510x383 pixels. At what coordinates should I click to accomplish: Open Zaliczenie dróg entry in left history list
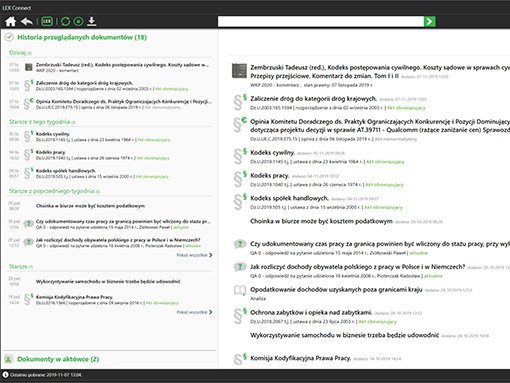coord(84,83)
